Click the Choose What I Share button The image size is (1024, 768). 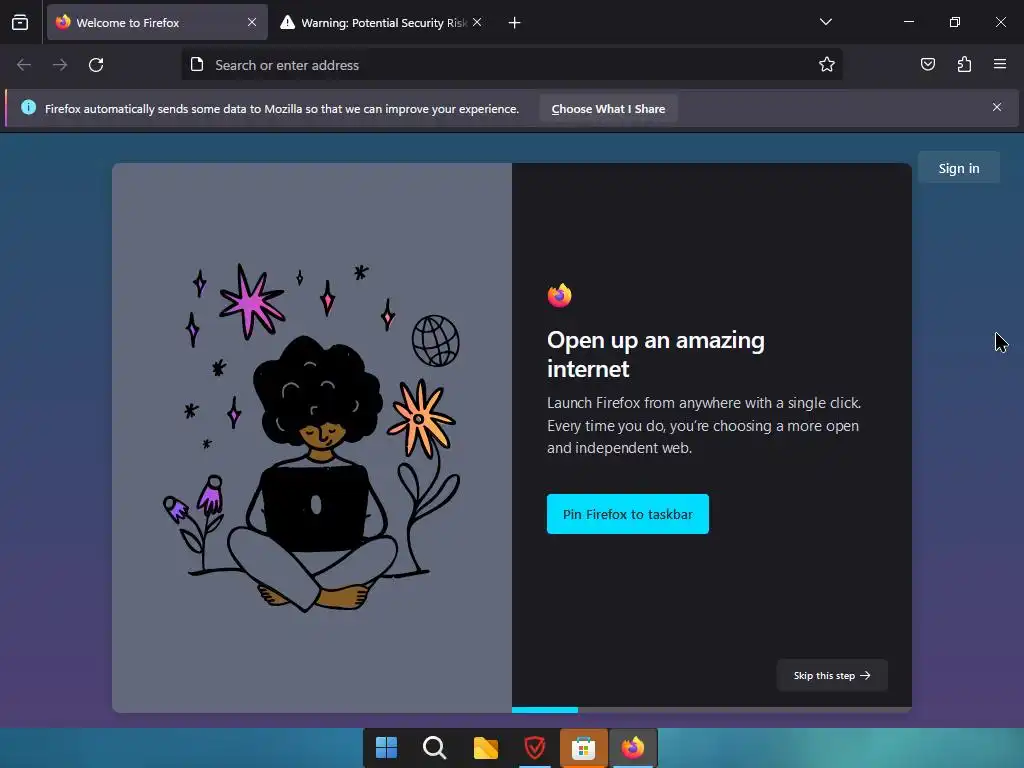(x=608, y=109)
